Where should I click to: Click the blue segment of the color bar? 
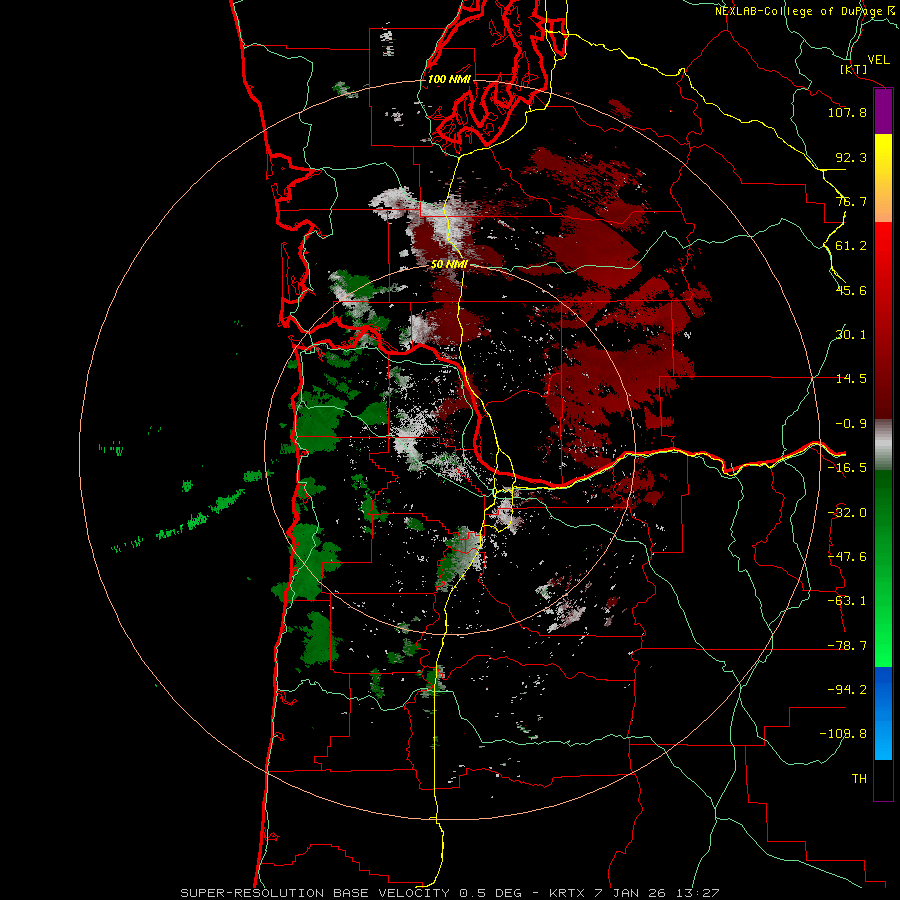pyautogui.click(x=883, y=713)
